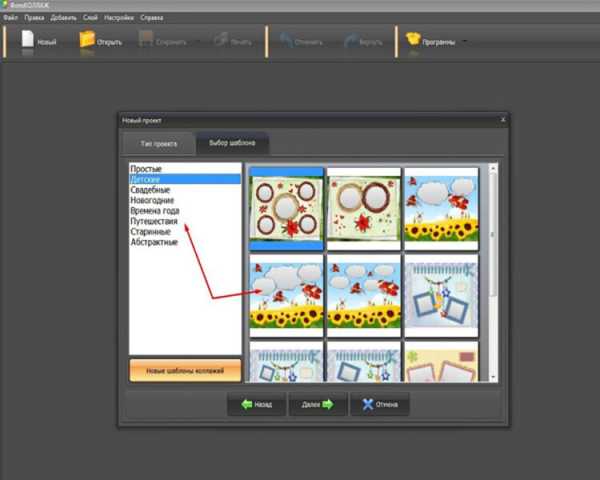Select third-row middle blue frame template

click(364, 362)
